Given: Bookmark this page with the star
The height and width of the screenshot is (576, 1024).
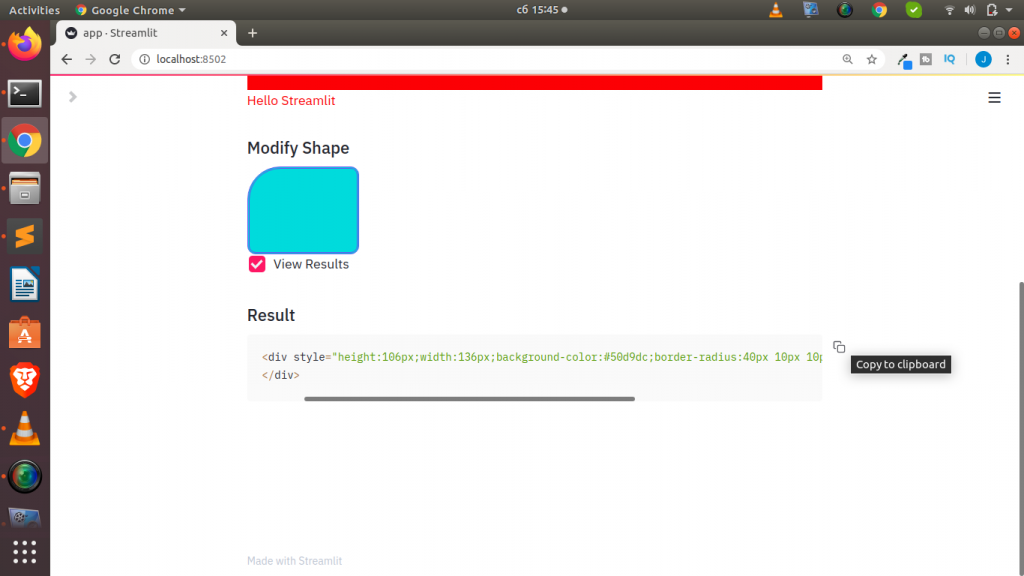Looking at the screenshot, I should pyautogui.click(x=871, y=59).
